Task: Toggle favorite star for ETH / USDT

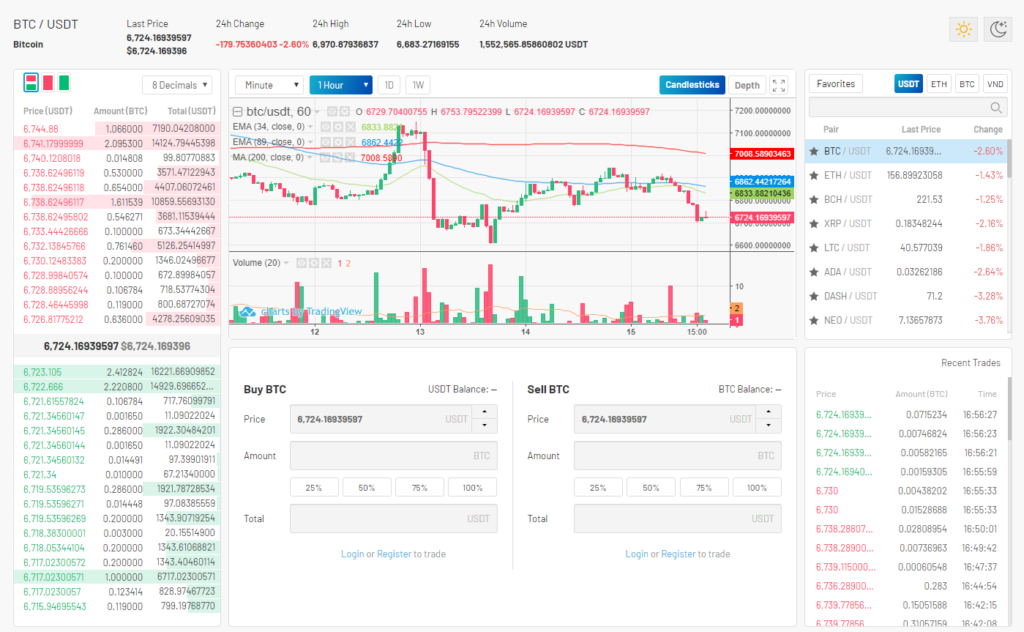Action: point(814,176)
